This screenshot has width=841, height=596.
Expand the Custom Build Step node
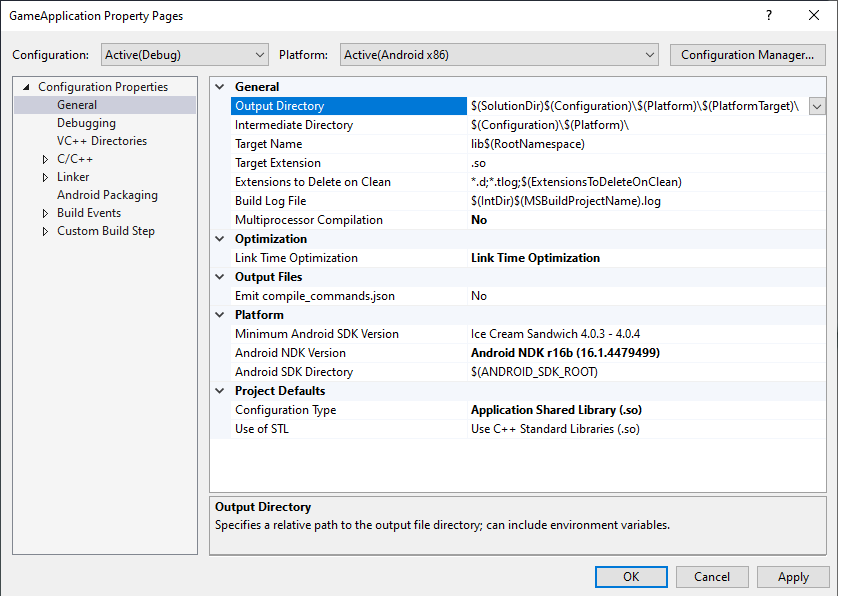[45, 231]
